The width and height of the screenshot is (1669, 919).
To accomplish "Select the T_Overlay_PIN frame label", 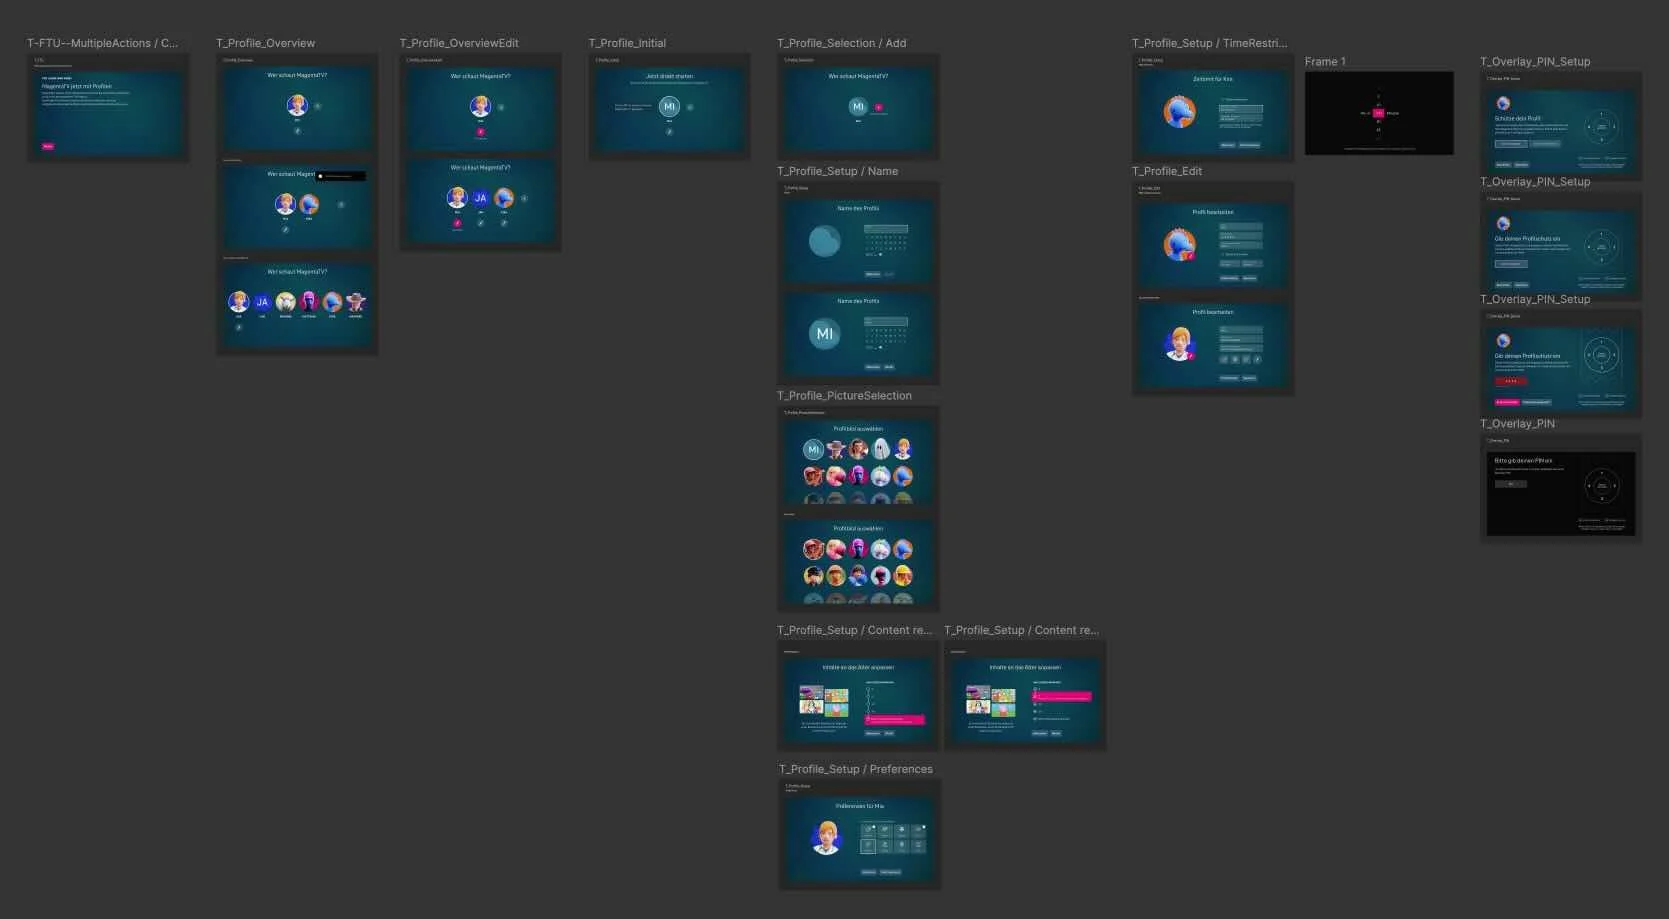I will click(1518, 424).
